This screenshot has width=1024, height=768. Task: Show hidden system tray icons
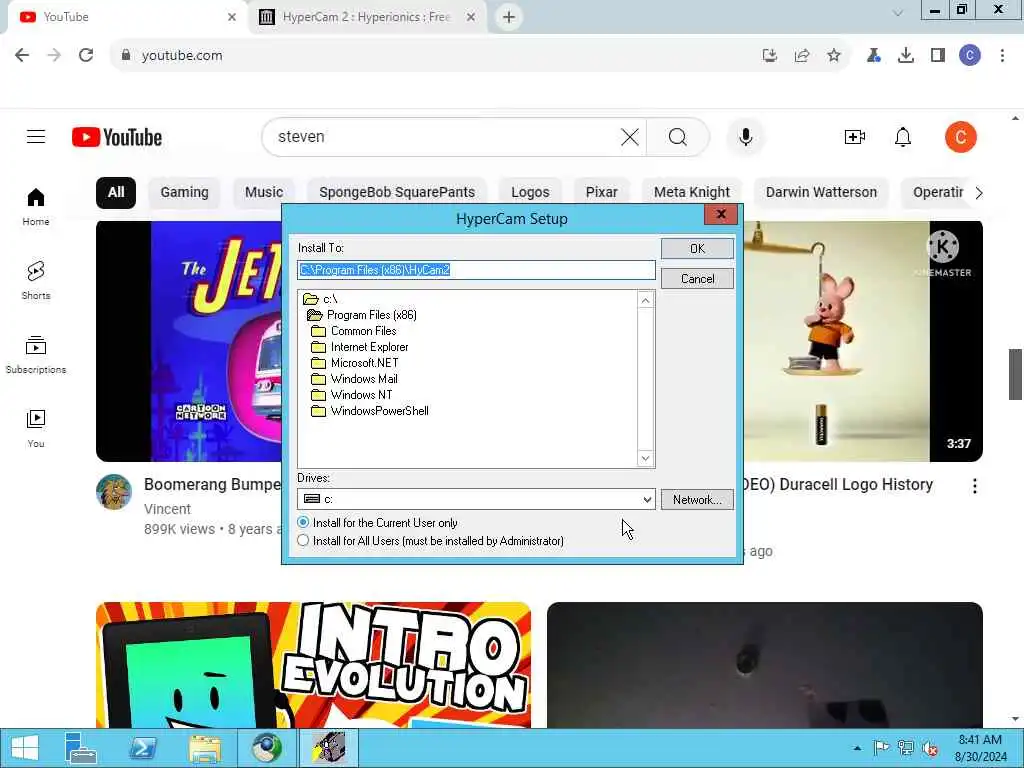click(x=857, y=748)
